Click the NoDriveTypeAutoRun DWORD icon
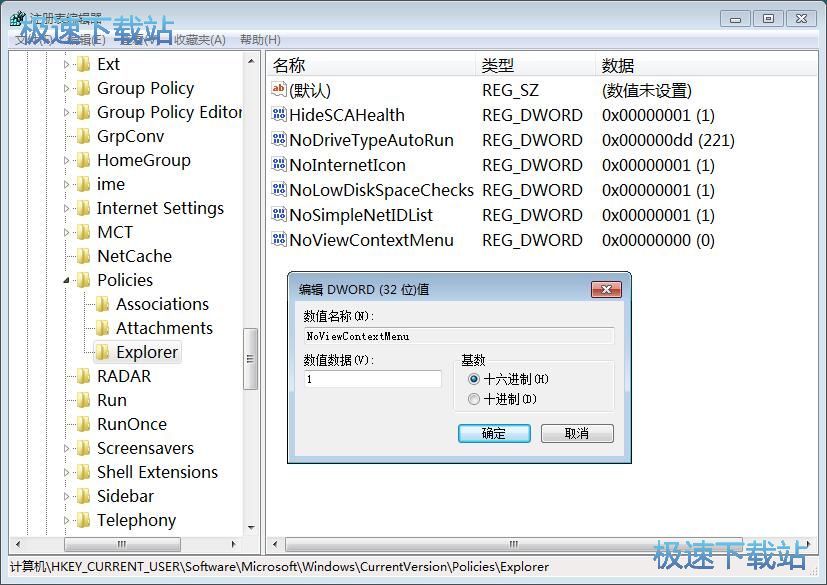Viewport: 827px width, 585px height. point(278,139)
